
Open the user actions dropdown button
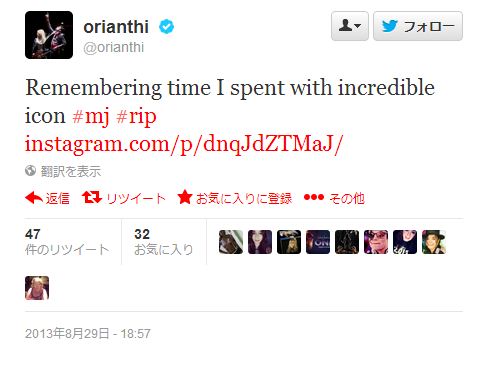(350, 26)
